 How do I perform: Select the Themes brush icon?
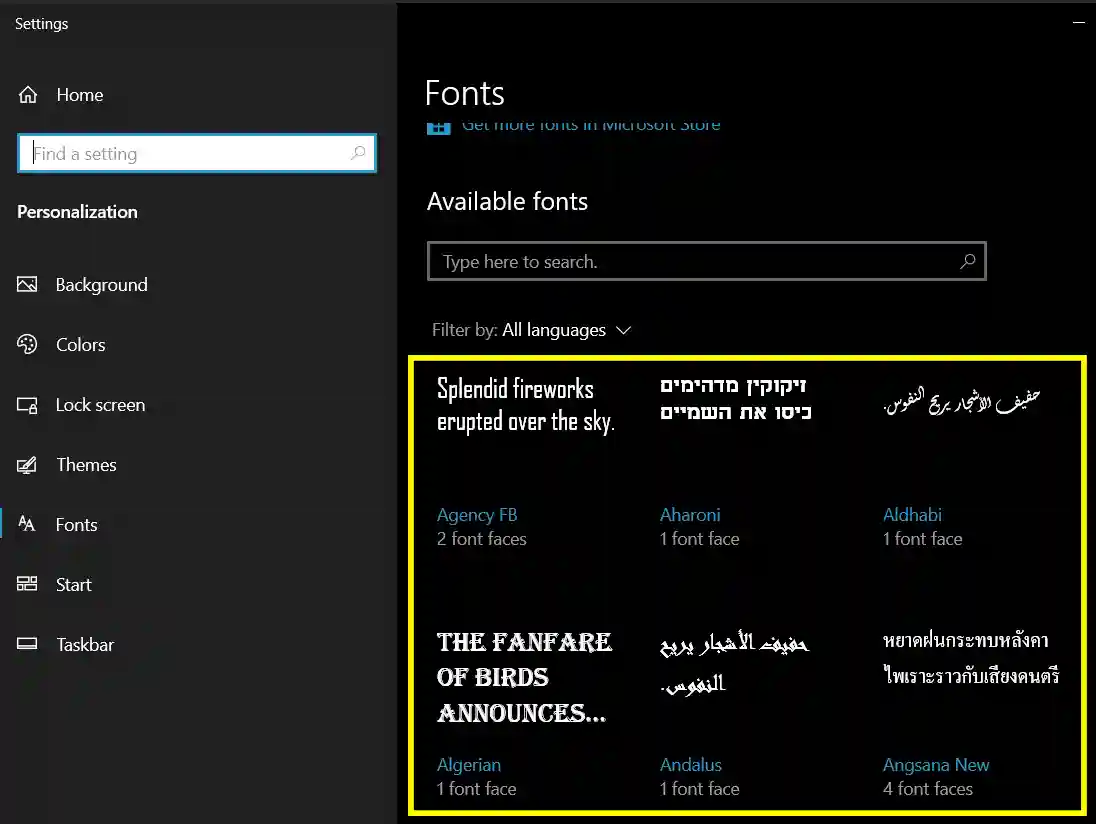[x=28, y=464]
